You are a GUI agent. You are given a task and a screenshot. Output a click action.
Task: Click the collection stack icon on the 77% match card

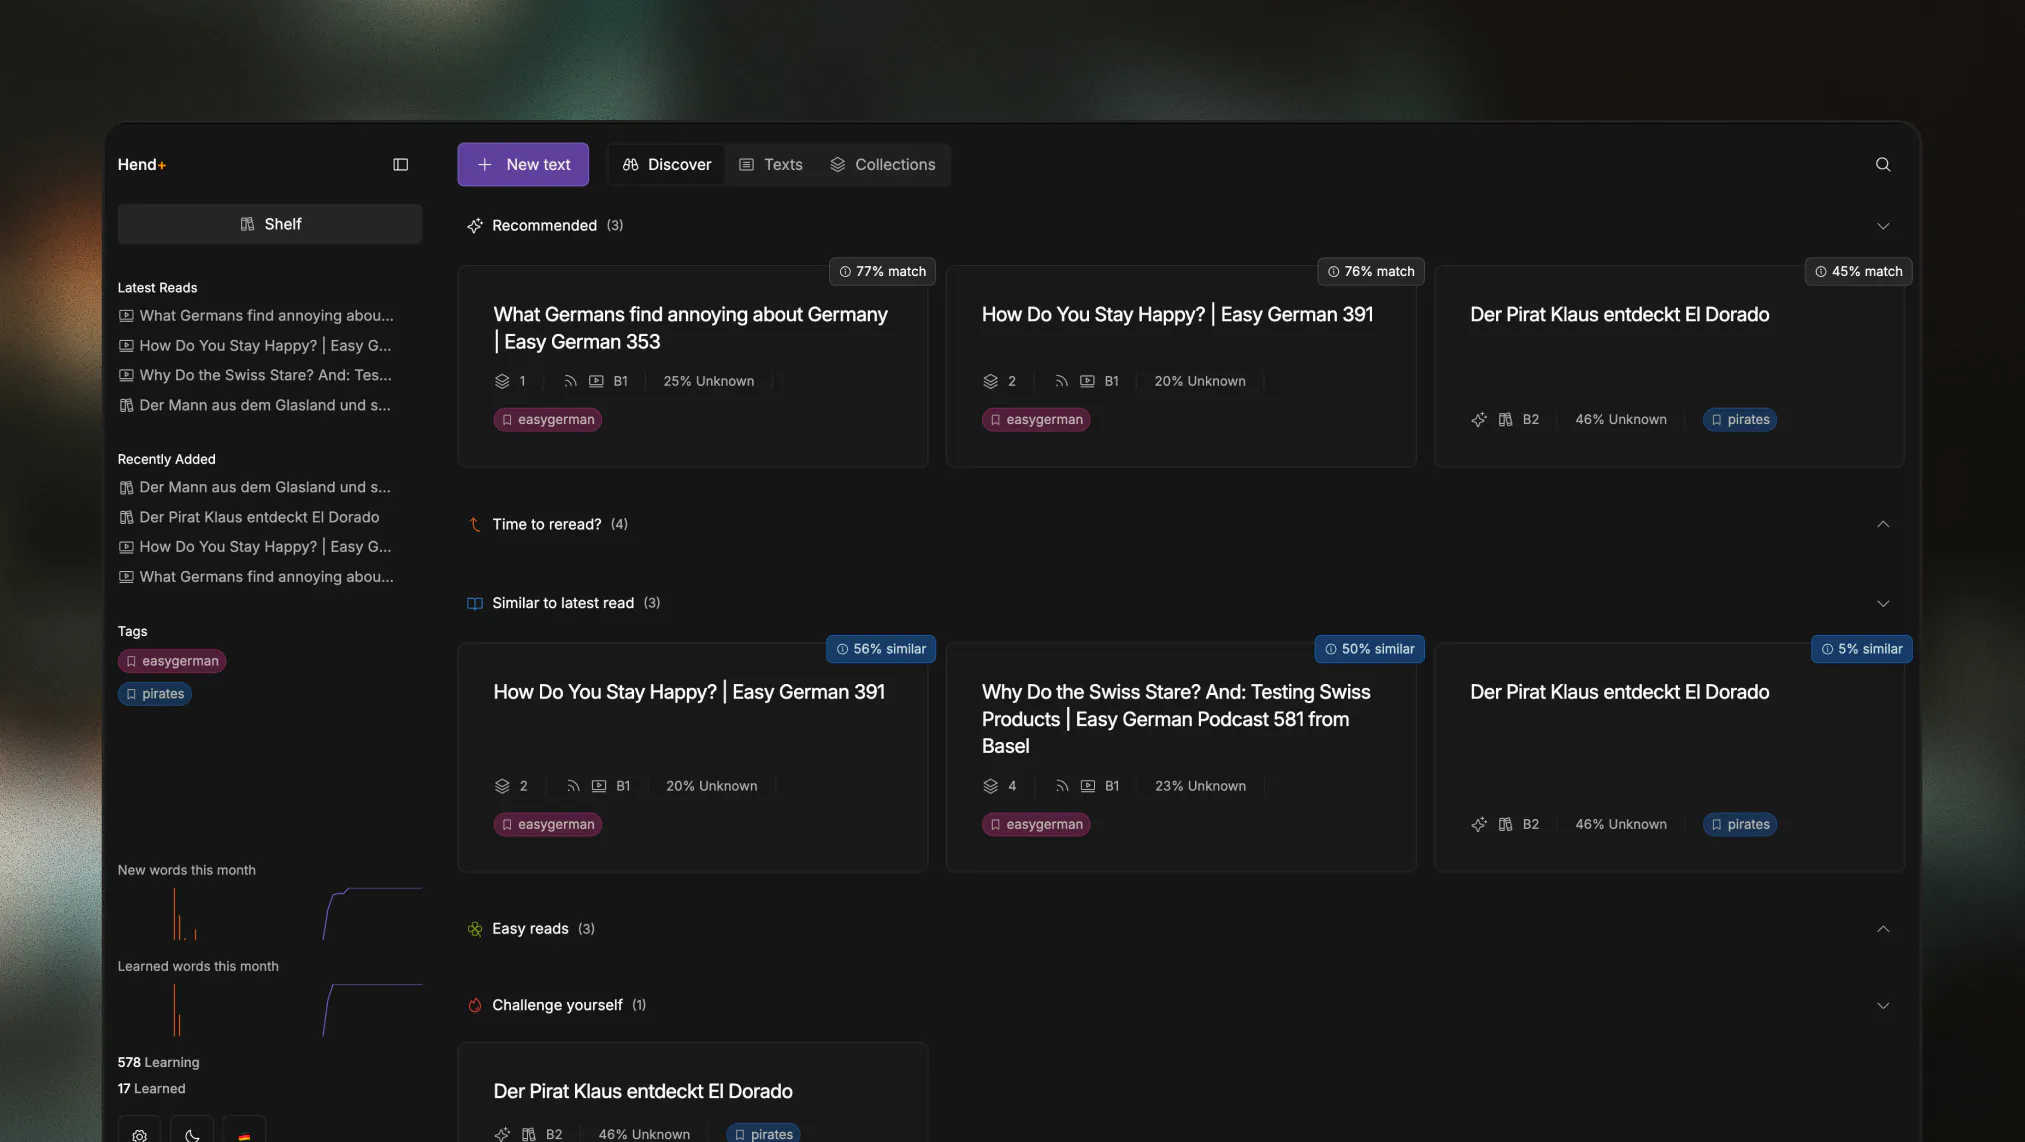coord(502,382)
